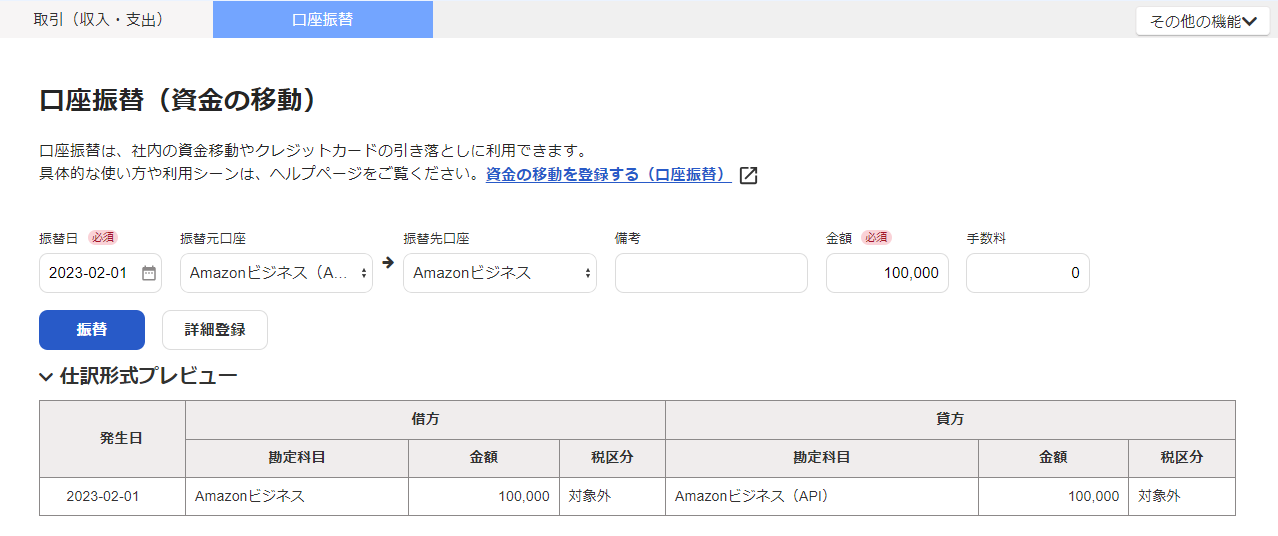Screen dimensions: 1278x536
Task: Click the 詳細登録 button
Action: coord(215,330)
